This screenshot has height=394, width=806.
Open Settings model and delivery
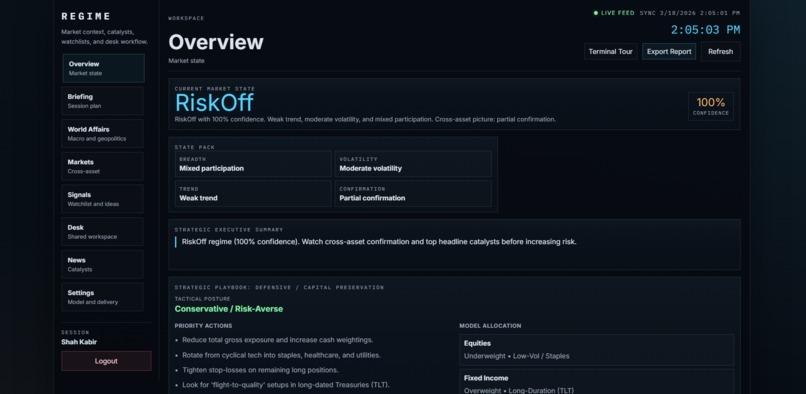coord(102,297)
